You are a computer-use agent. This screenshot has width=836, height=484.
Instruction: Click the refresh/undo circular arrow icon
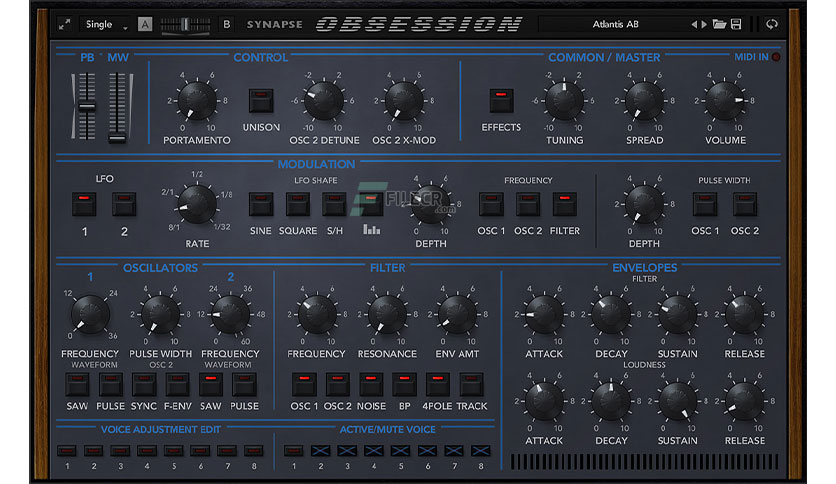pyautogui.click(x=771, y=24)
